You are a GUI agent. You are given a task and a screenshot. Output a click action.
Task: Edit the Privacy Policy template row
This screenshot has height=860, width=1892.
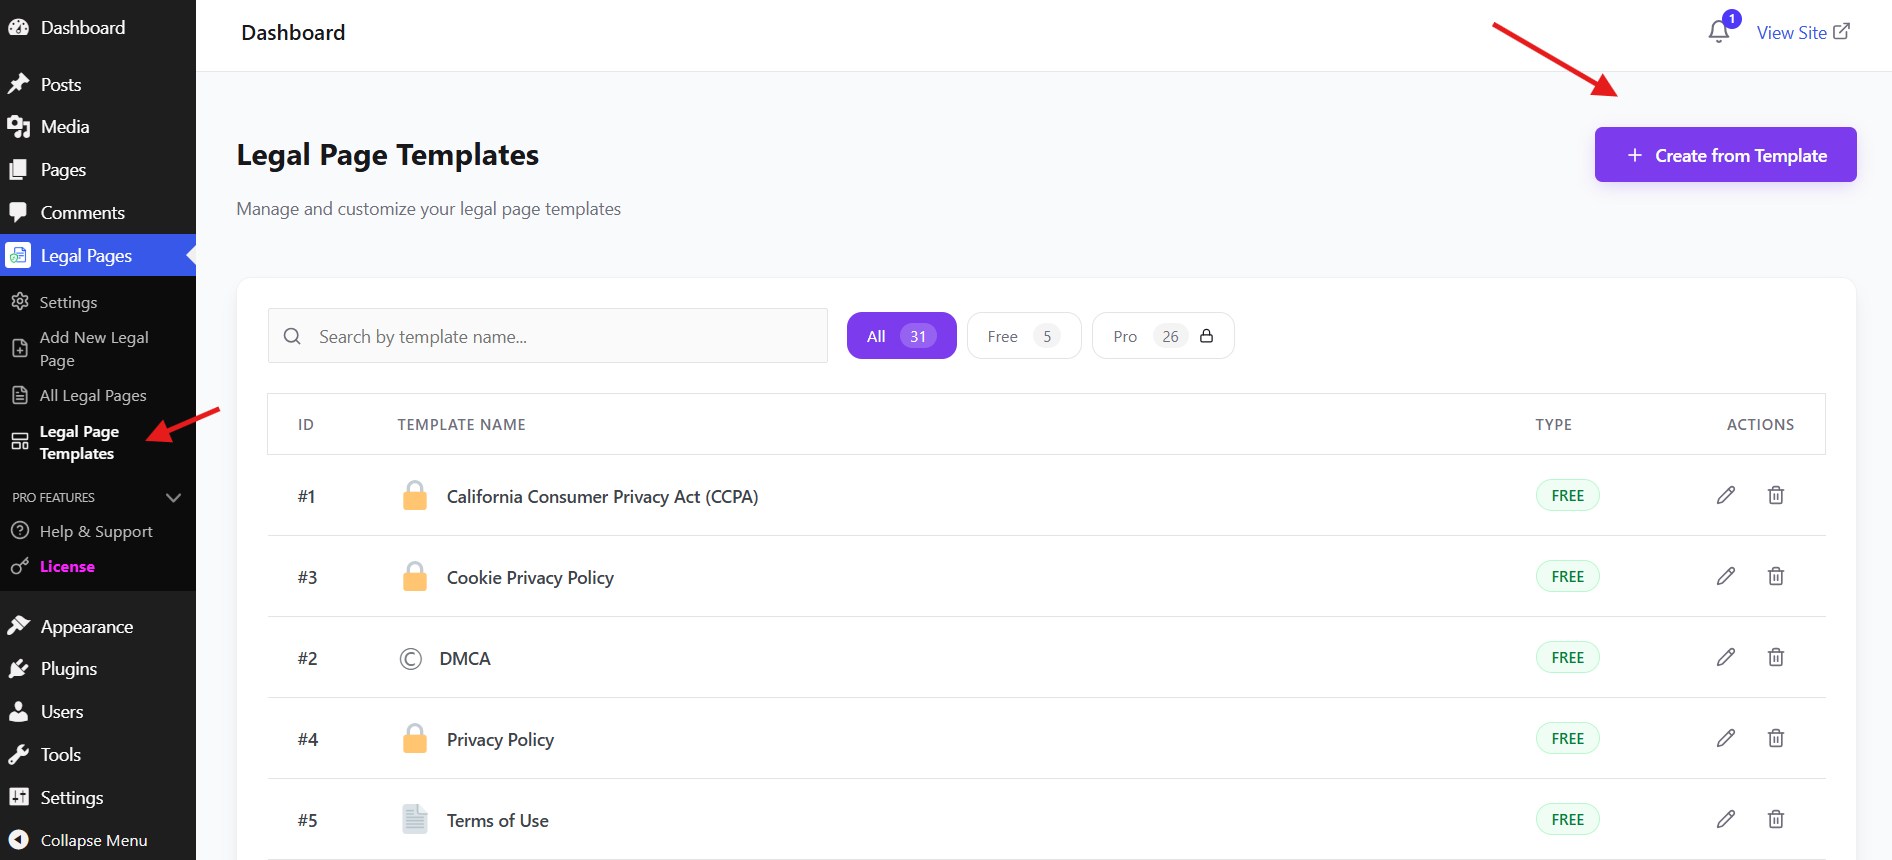pos(1726,738)
